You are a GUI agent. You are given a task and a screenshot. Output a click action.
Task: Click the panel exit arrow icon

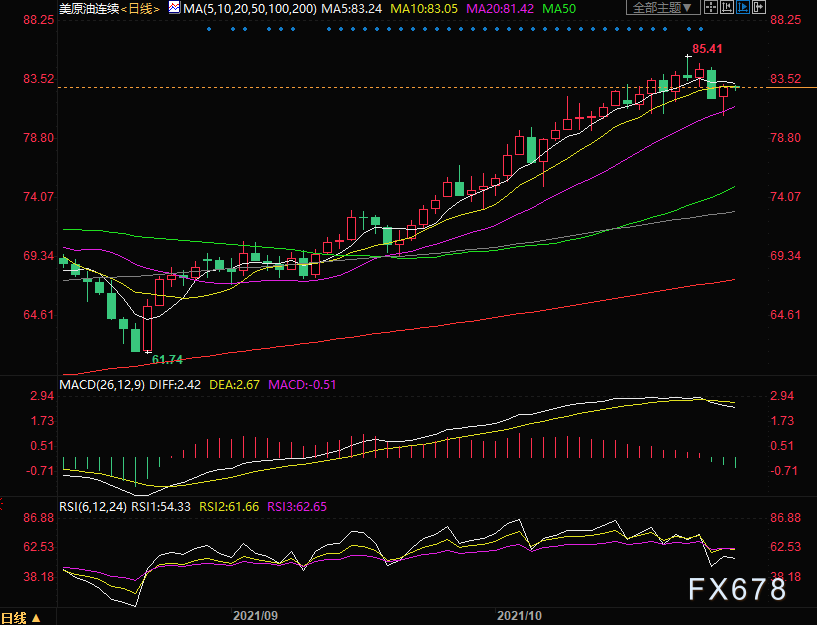click(x=759, y=7)
